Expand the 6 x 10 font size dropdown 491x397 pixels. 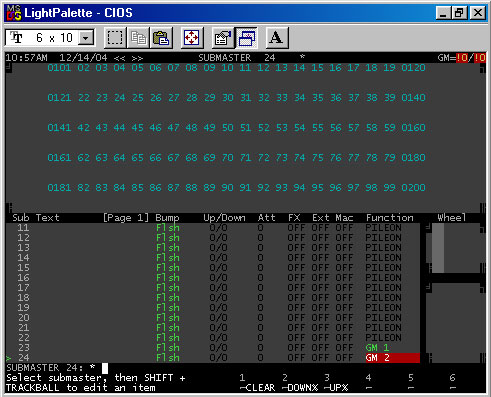[86, 38]
